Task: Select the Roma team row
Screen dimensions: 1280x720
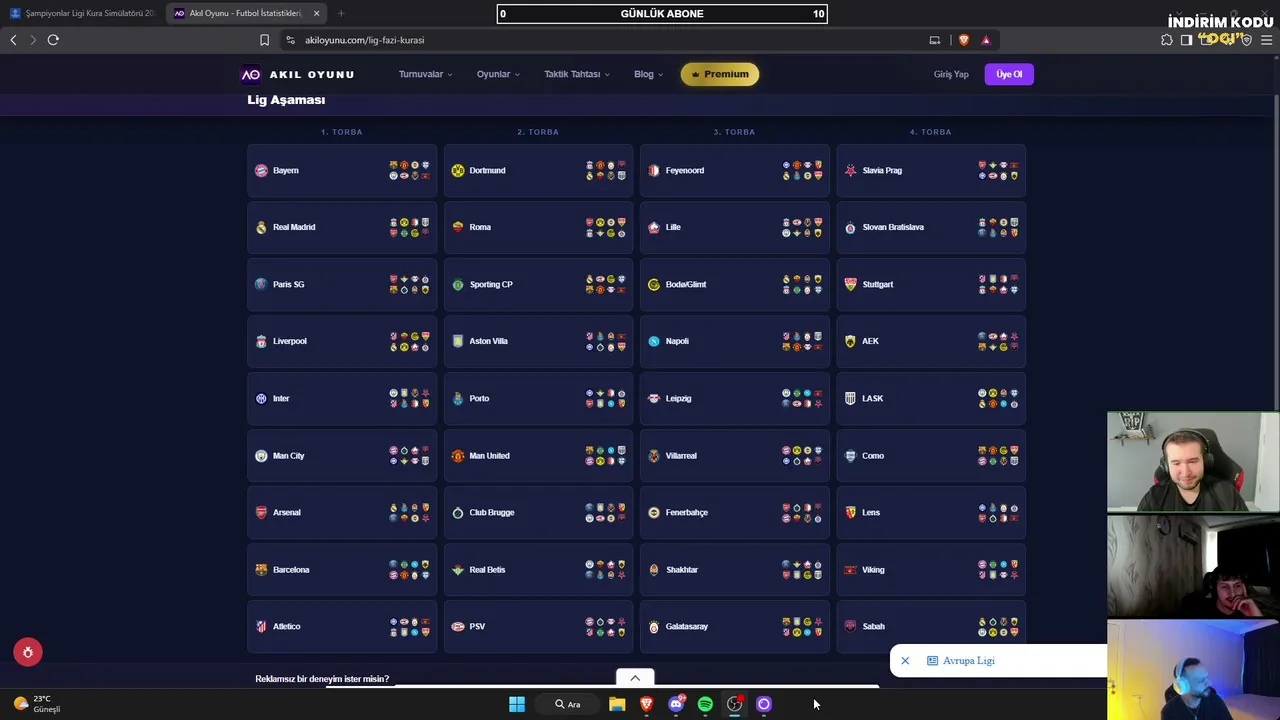Action: [538, 228]
